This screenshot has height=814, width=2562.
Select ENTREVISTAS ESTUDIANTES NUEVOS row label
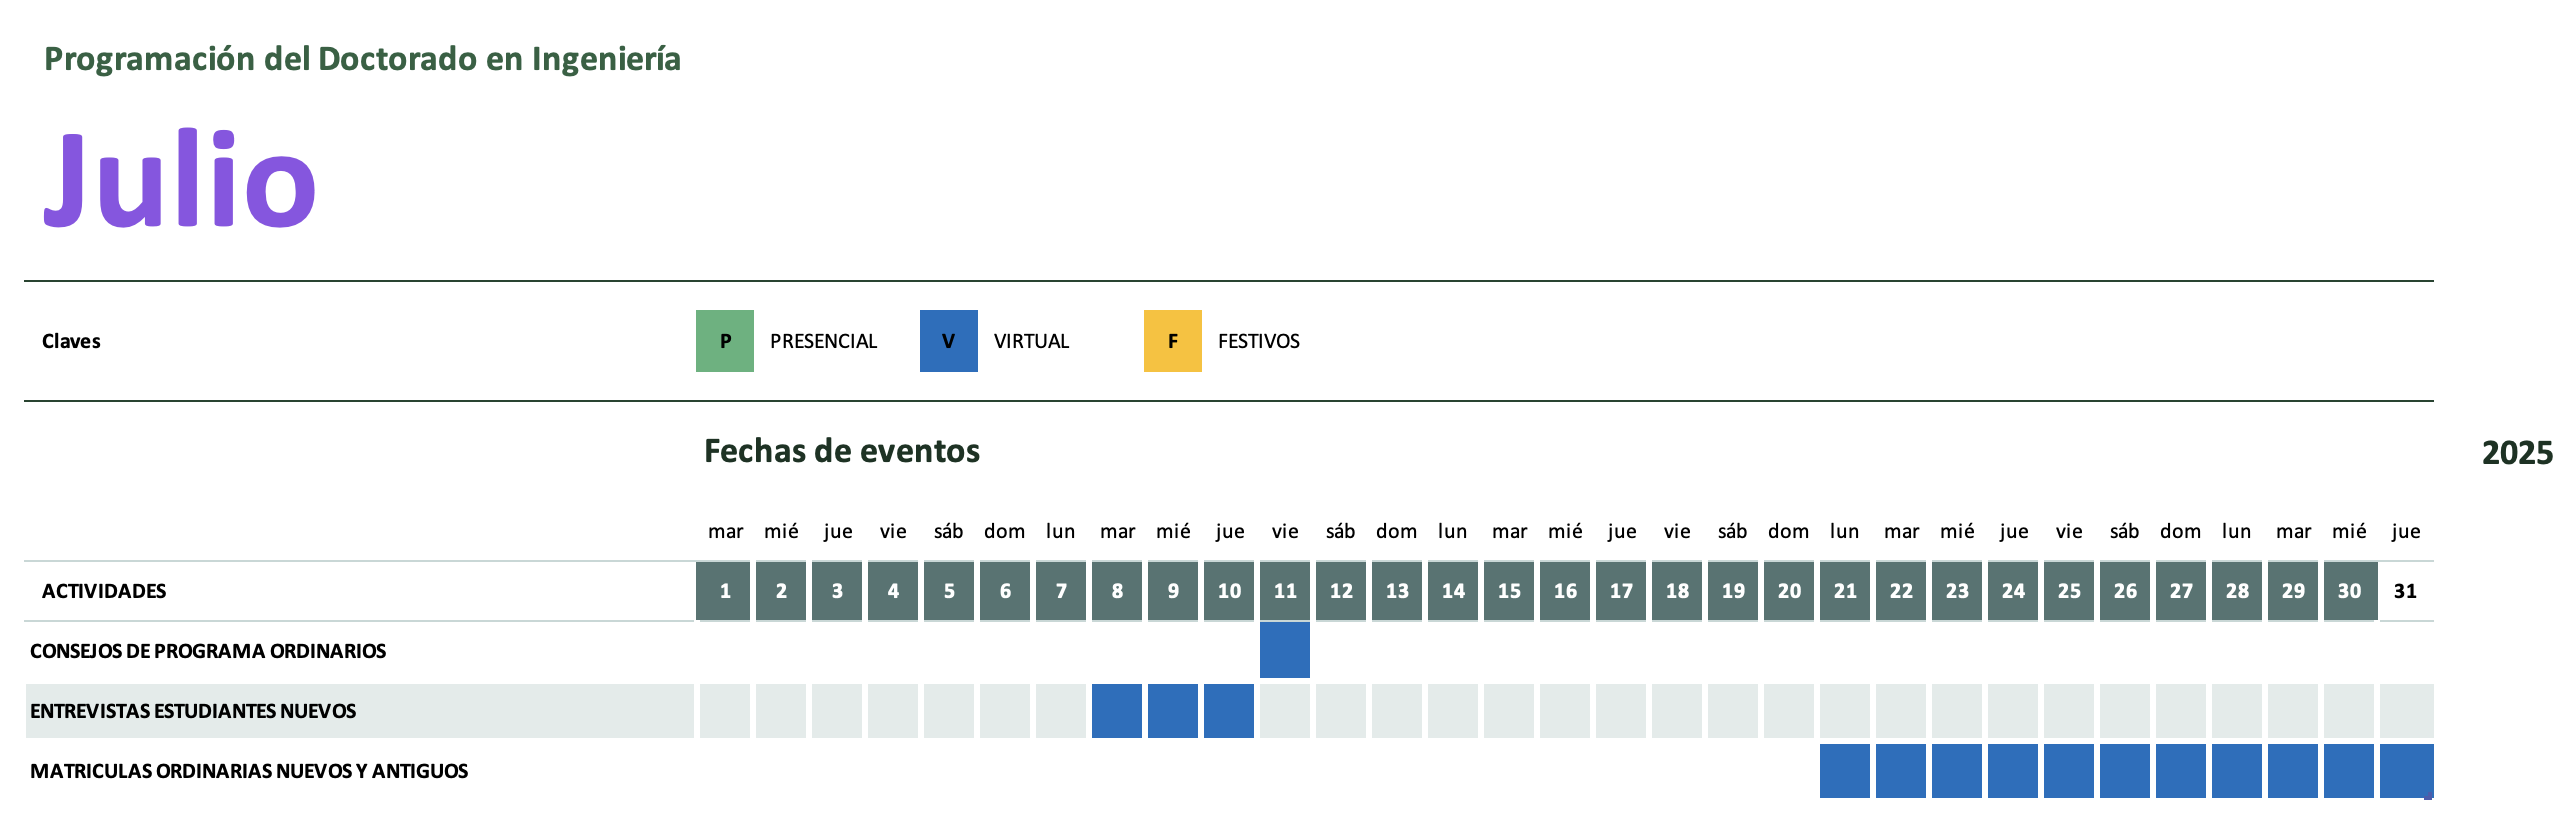193,711
